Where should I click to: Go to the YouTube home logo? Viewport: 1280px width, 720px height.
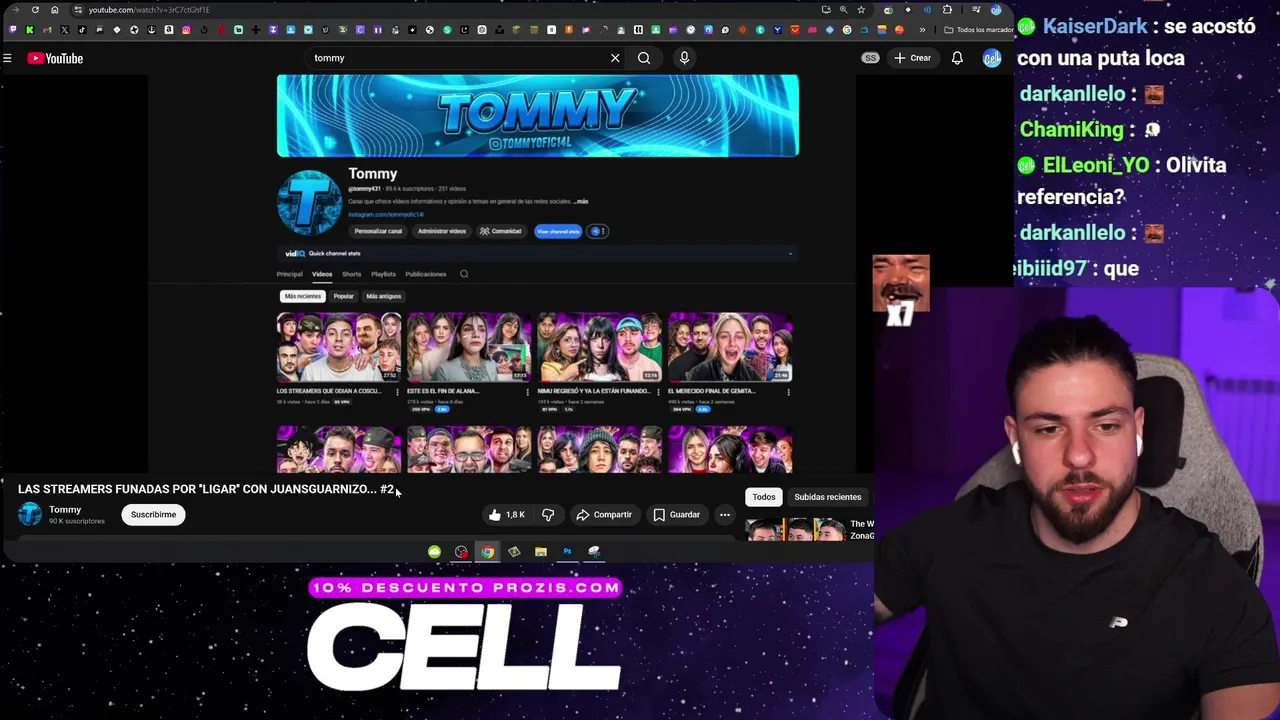click(55, 58)
